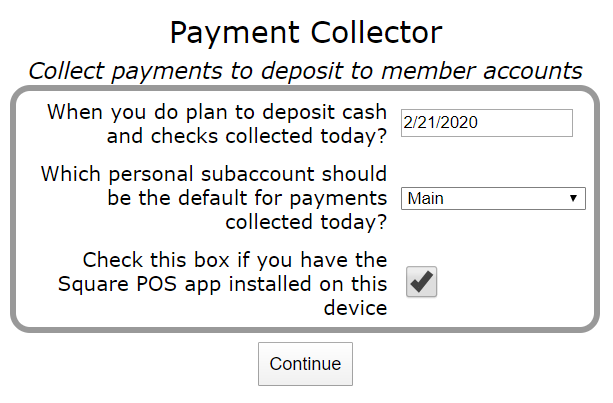
Task: Disable the Square POS on this device option
Action: pyautogui.click(x=422, y=284)
